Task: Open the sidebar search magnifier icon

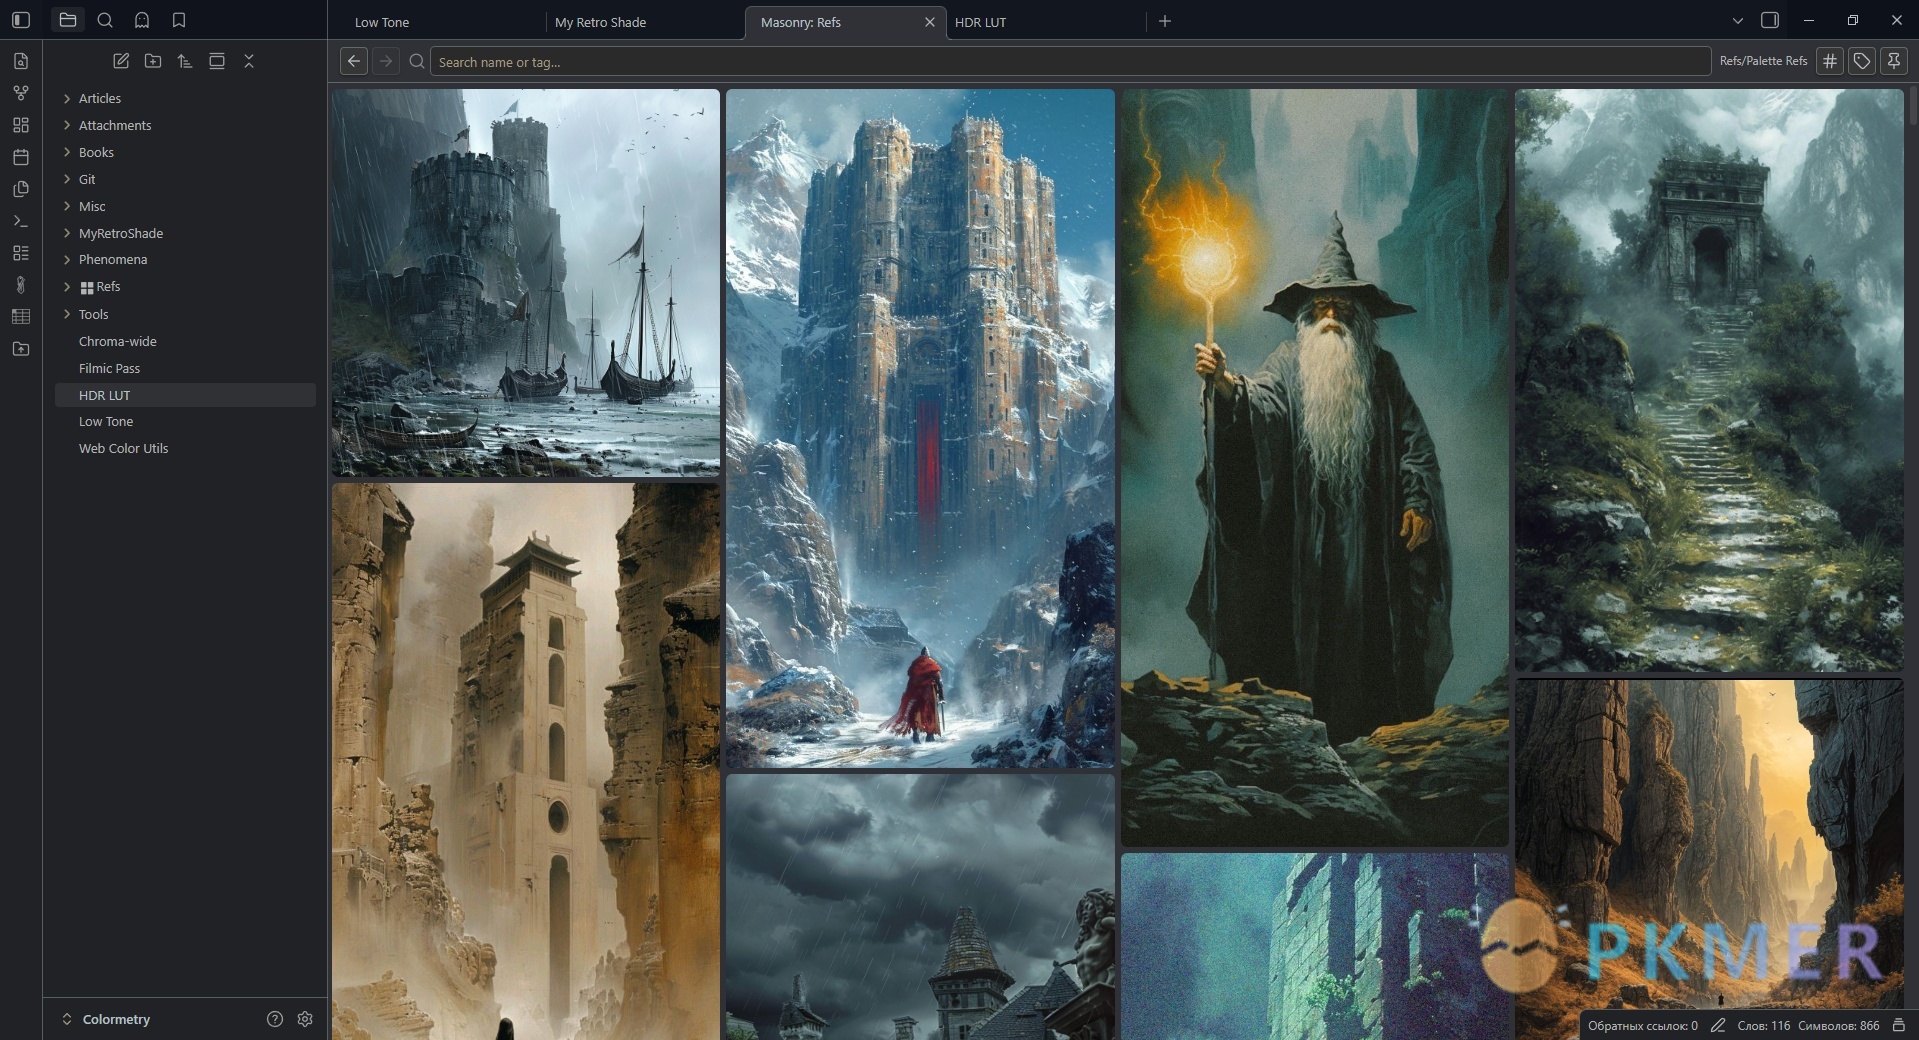Action: click(x=105, y=20)
